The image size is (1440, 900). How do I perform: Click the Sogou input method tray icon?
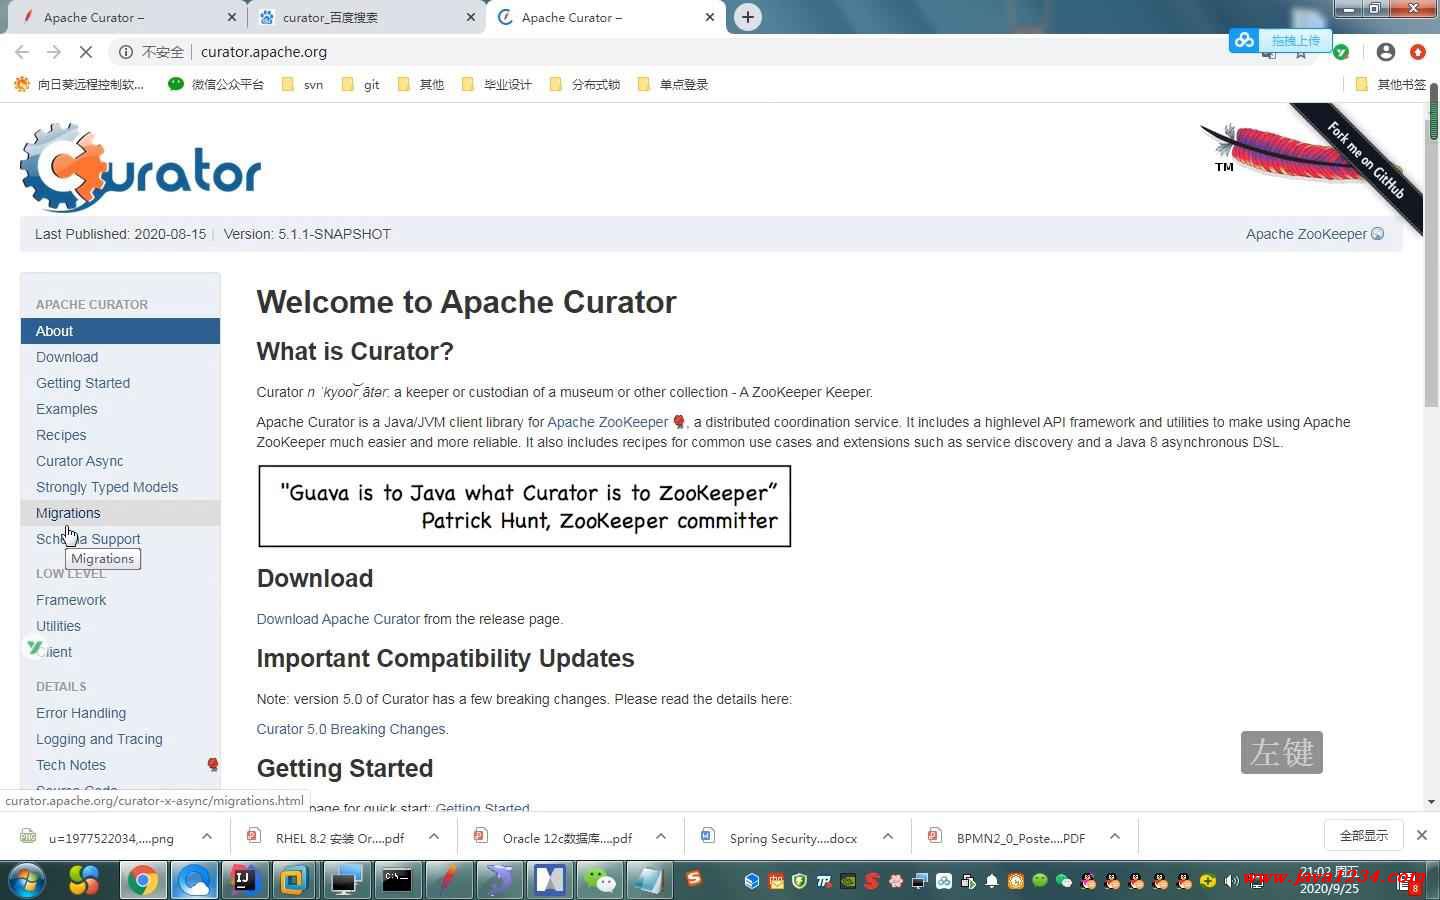click(x=694, y=878)
